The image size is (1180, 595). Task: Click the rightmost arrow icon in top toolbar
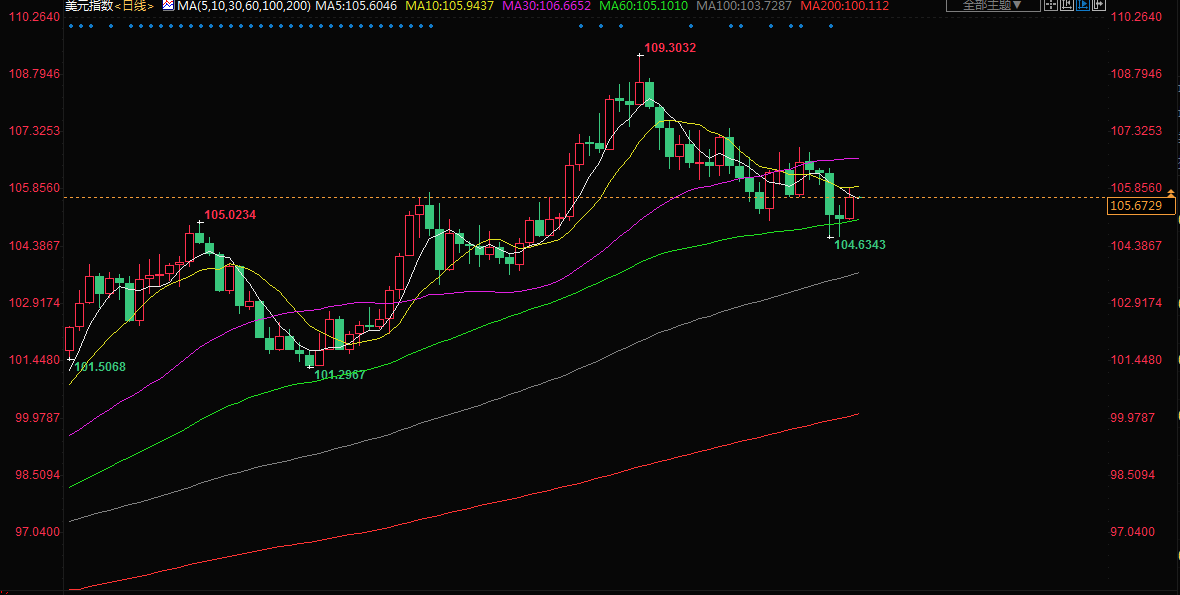[x=1099, y=5]
